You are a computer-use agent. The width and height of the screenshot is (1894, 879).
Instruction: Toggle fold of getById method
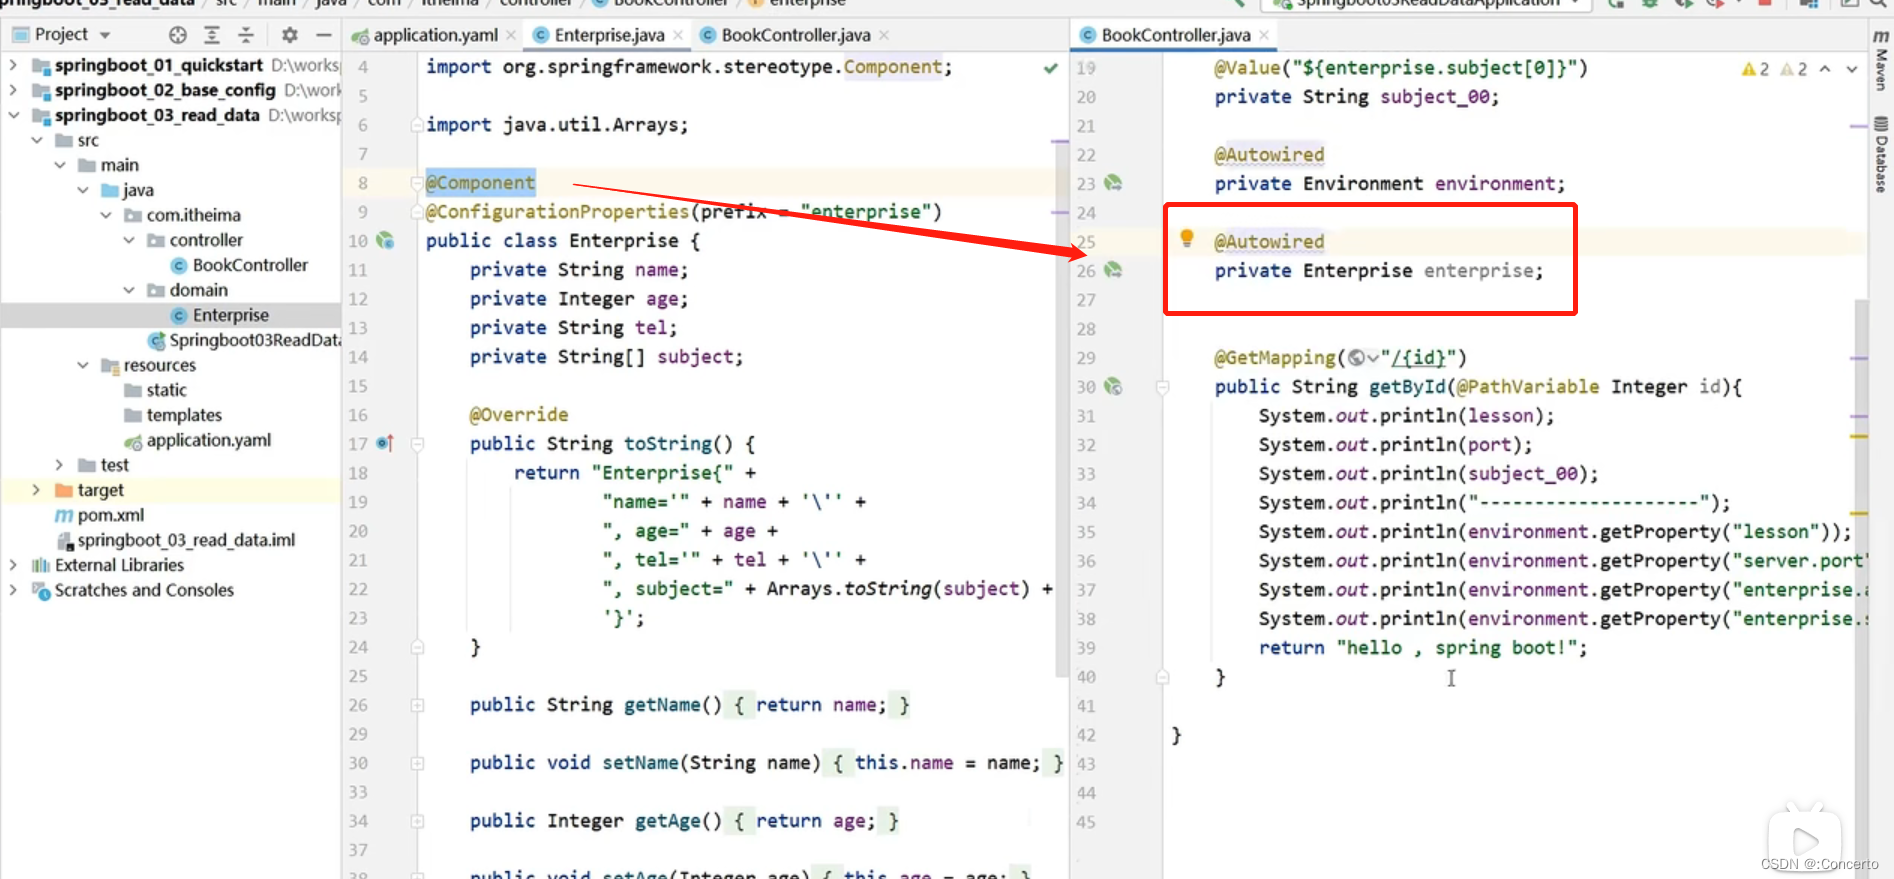(x=1162, y=387)
